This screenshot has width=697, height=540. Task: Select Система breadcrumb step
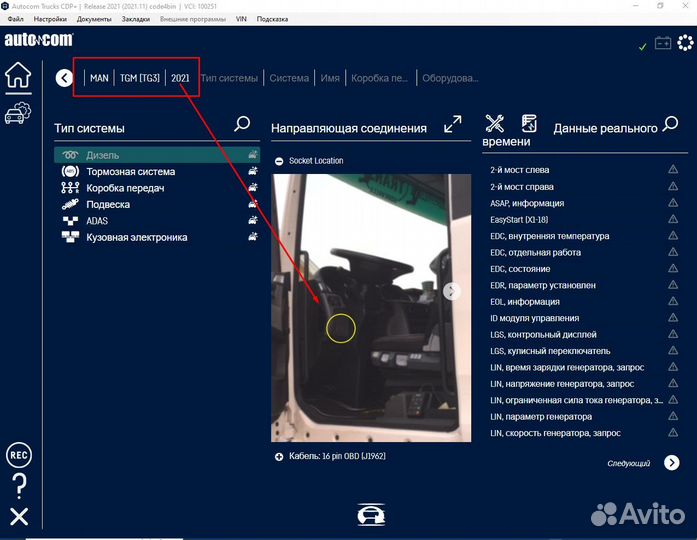pyautogui.click(x=289, y=78)
